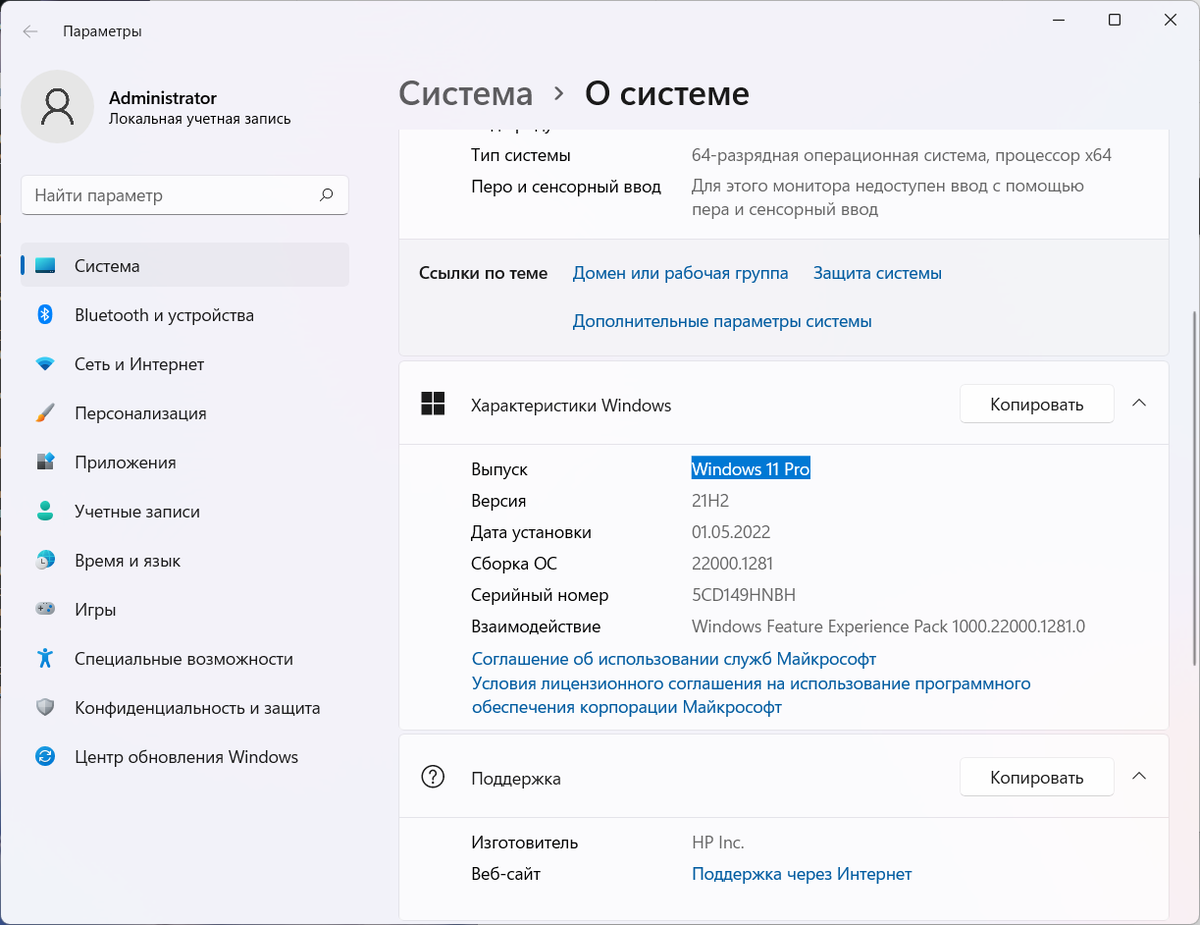Viewport: 1200px width, 925px height.
Task: Open Специальные возможности settings
Action: pyautogui.click(x=183, y=658)
